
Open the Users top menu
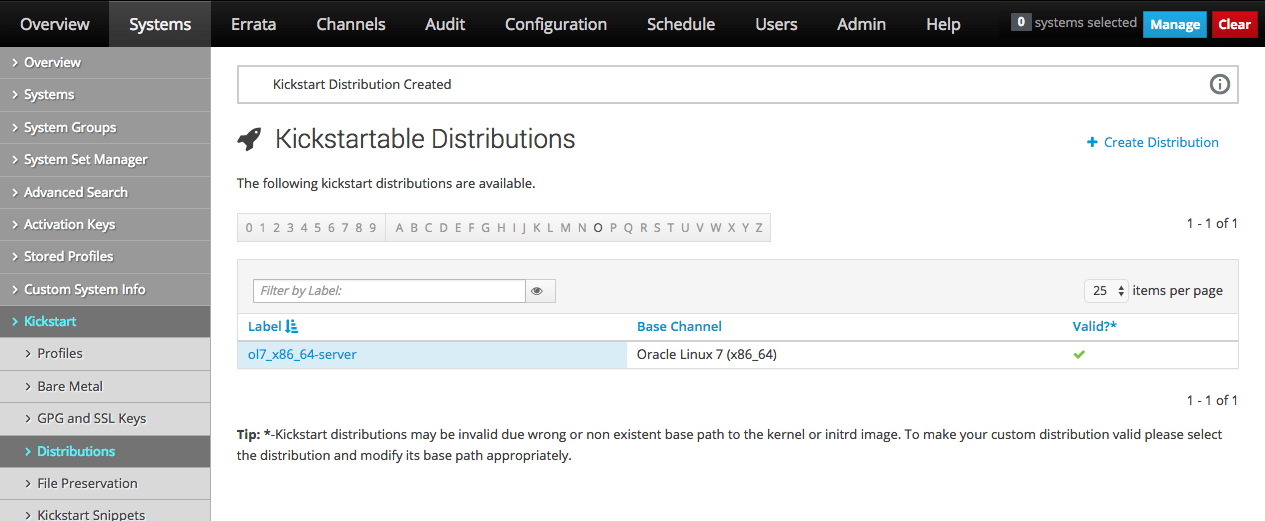pyautogui.click(x=776, y=24)
